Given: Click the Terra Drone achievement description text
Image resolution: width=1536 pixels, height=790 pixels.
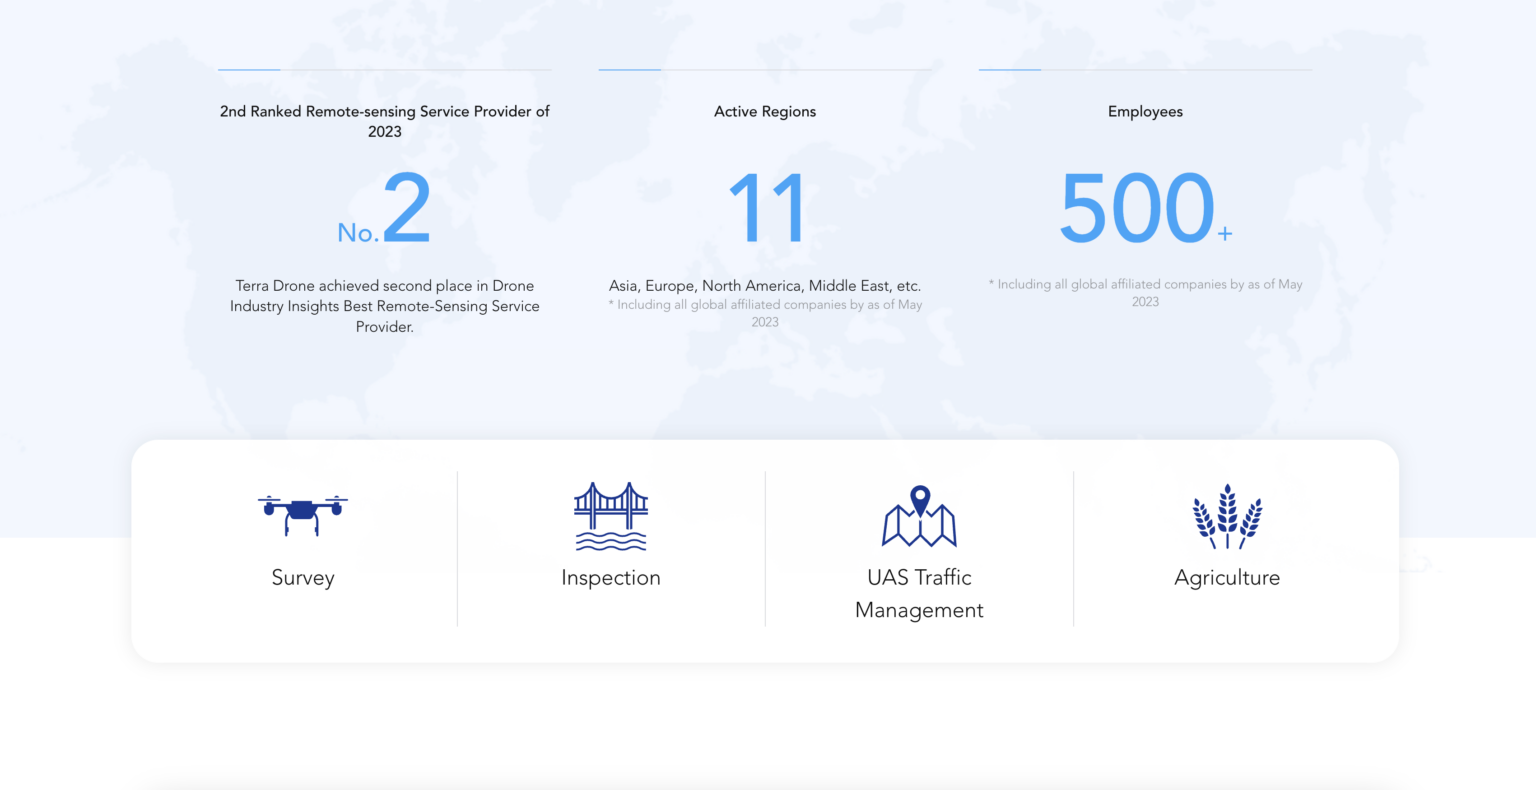Looking at the screenshot, I should point(384,306).
